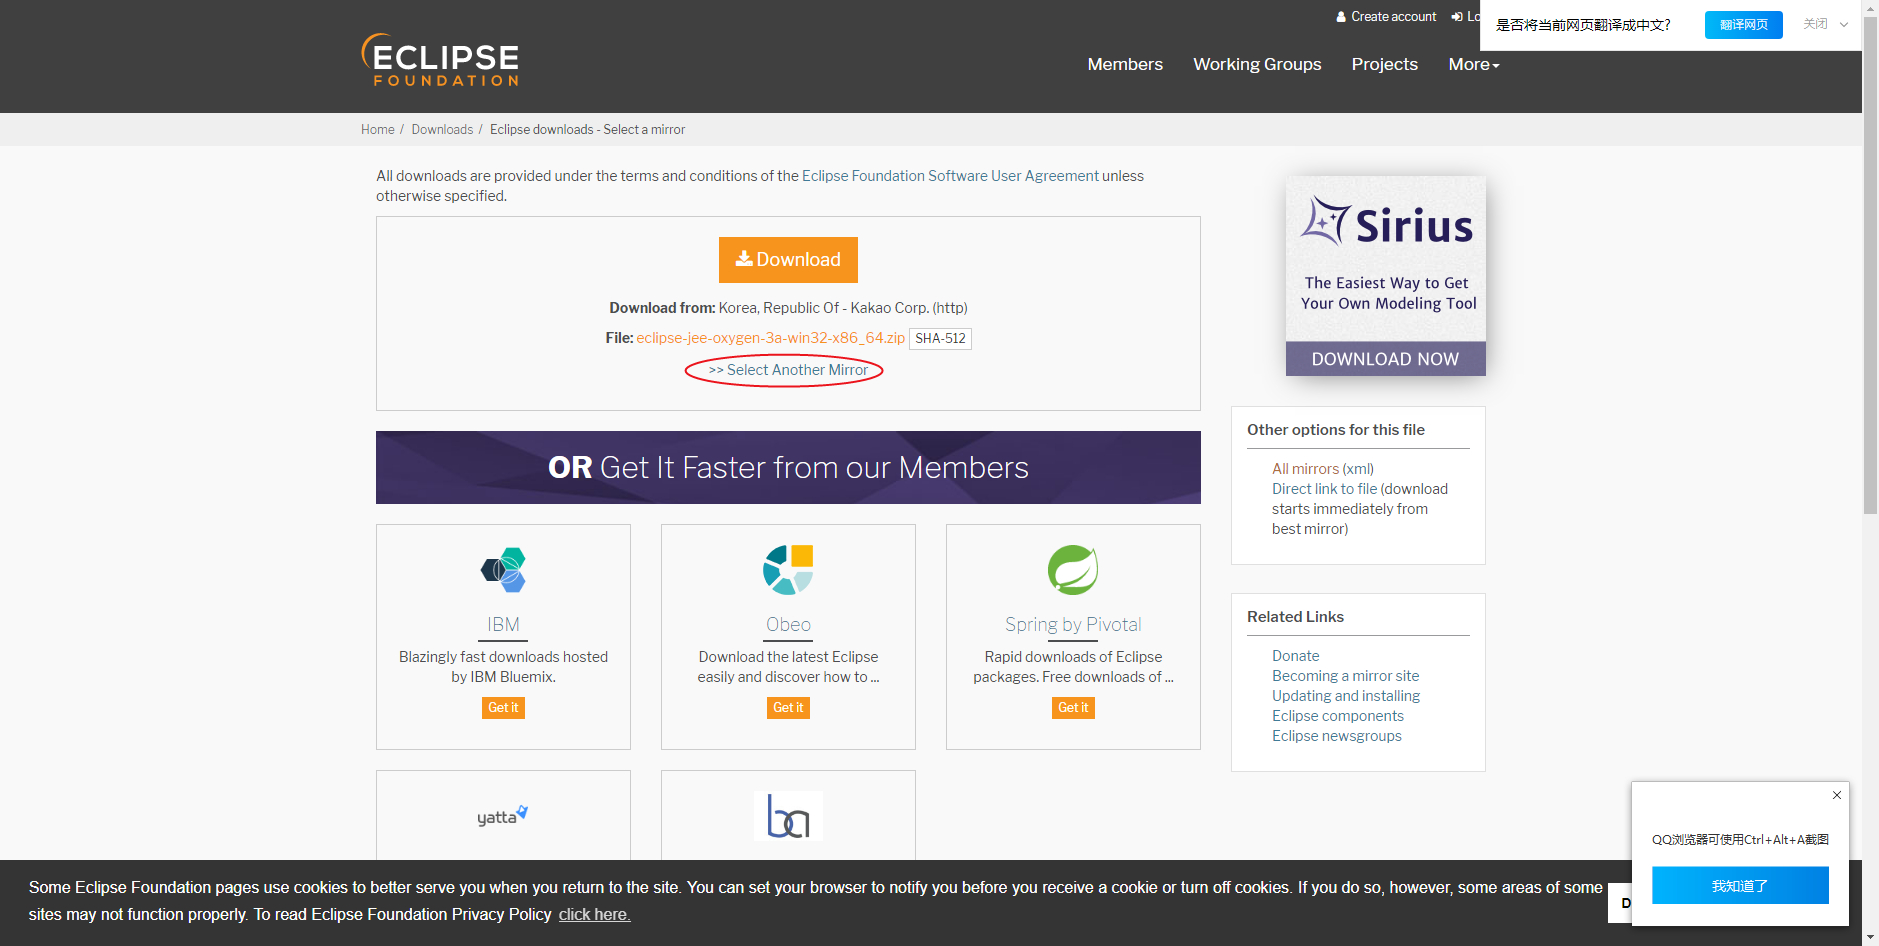Open the Eclipse Foundation logo homepage
The height and width of the screenshot is (946, 1879).
click(440, 60)
